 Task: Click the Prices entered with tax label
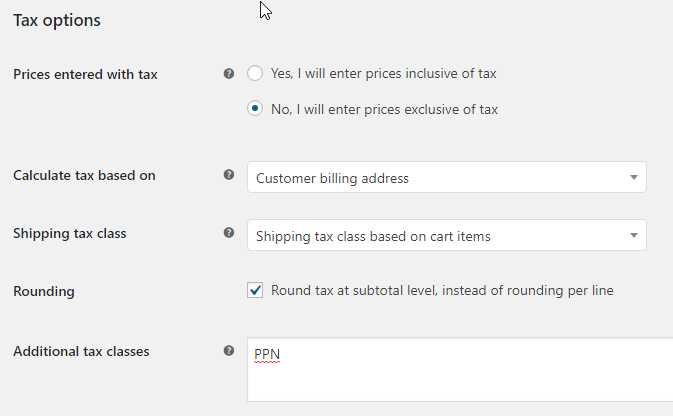pos(85,74)
